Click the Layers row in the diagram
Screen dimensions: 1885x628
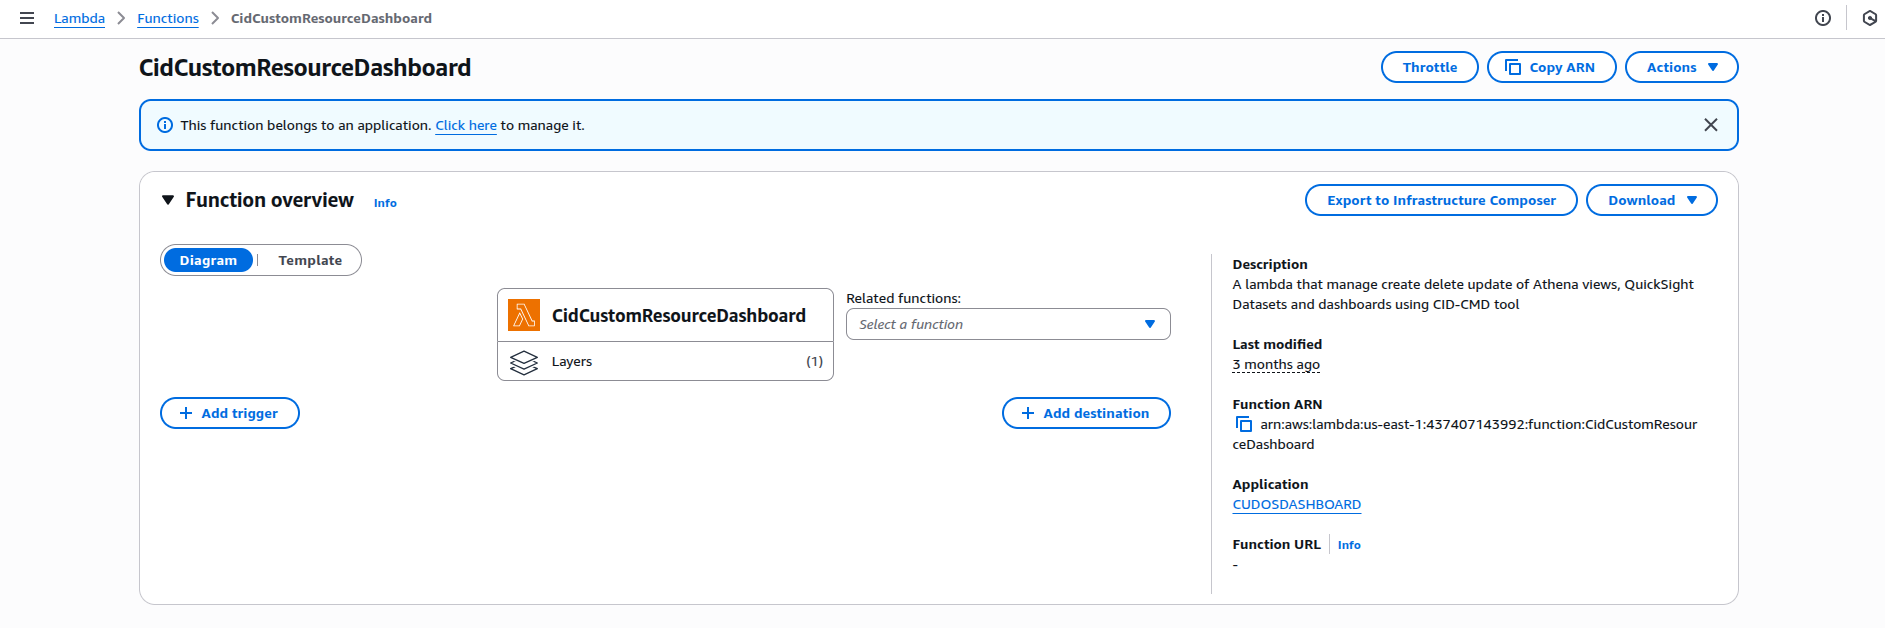point(665,362)
